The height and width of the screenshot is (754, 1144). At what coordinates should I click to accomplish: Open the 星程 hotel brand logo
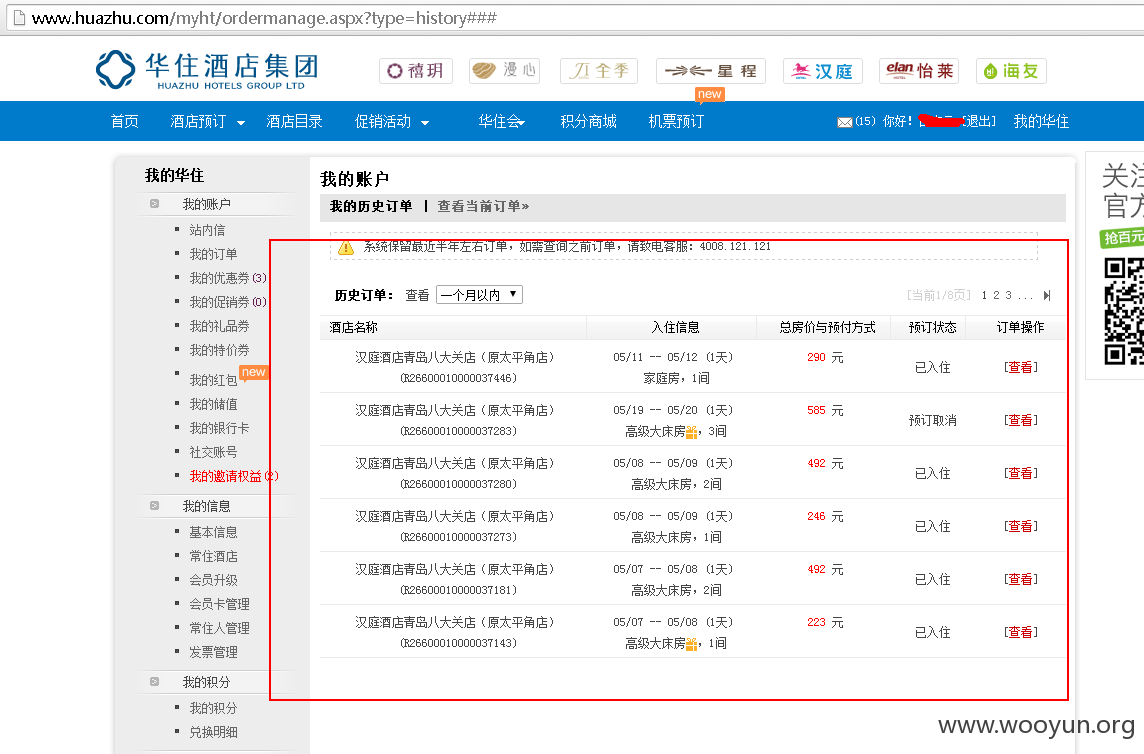(711, 71)
